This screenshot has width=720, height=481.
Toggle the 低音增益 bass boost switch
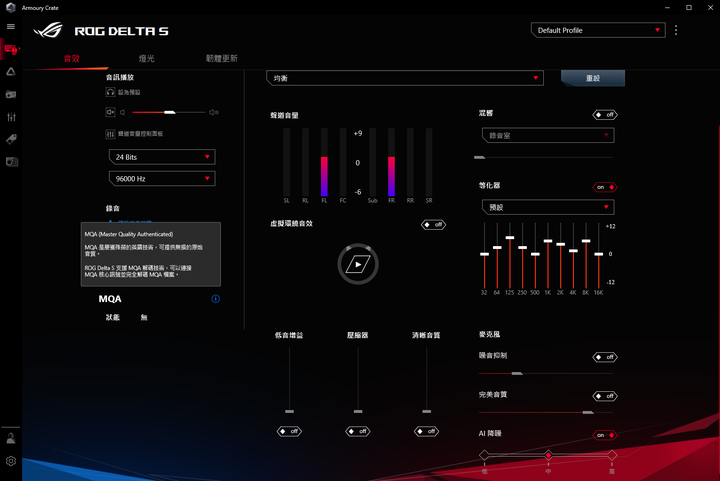[x=289, y=431]
